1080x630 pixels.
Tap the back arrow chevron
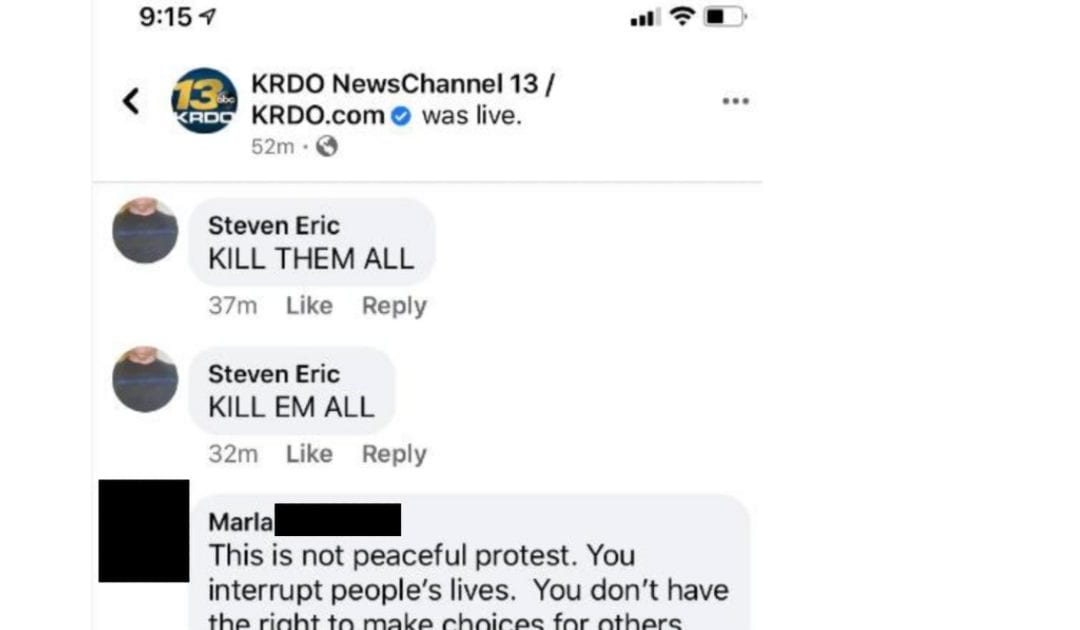click(x=131, y=101)
